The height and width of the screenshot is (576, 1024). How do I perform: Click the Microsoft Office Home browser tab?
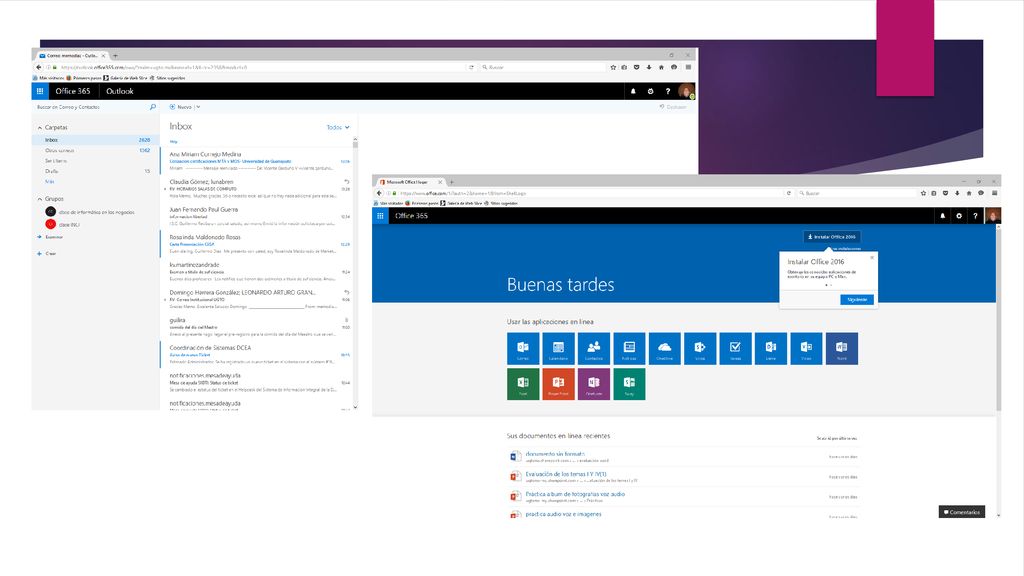410,182
